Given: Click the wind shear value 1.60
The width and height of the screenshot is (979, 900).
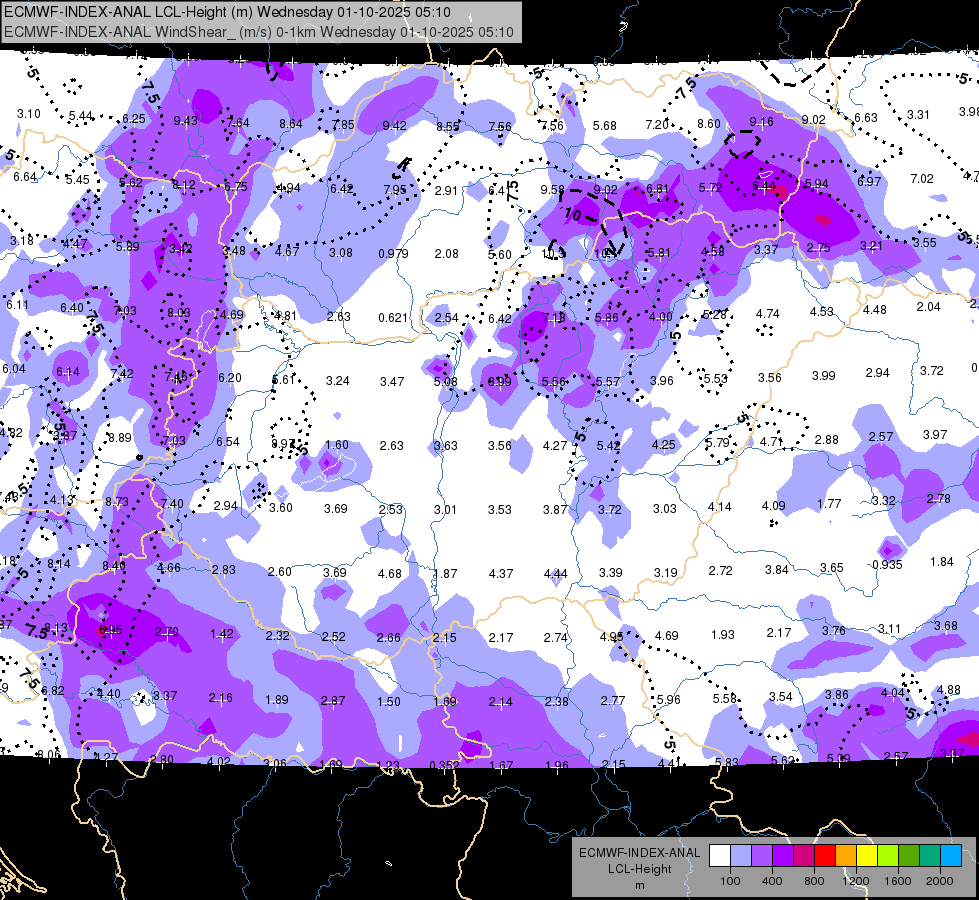Looking at the screenshot, I should coord(337,445).
